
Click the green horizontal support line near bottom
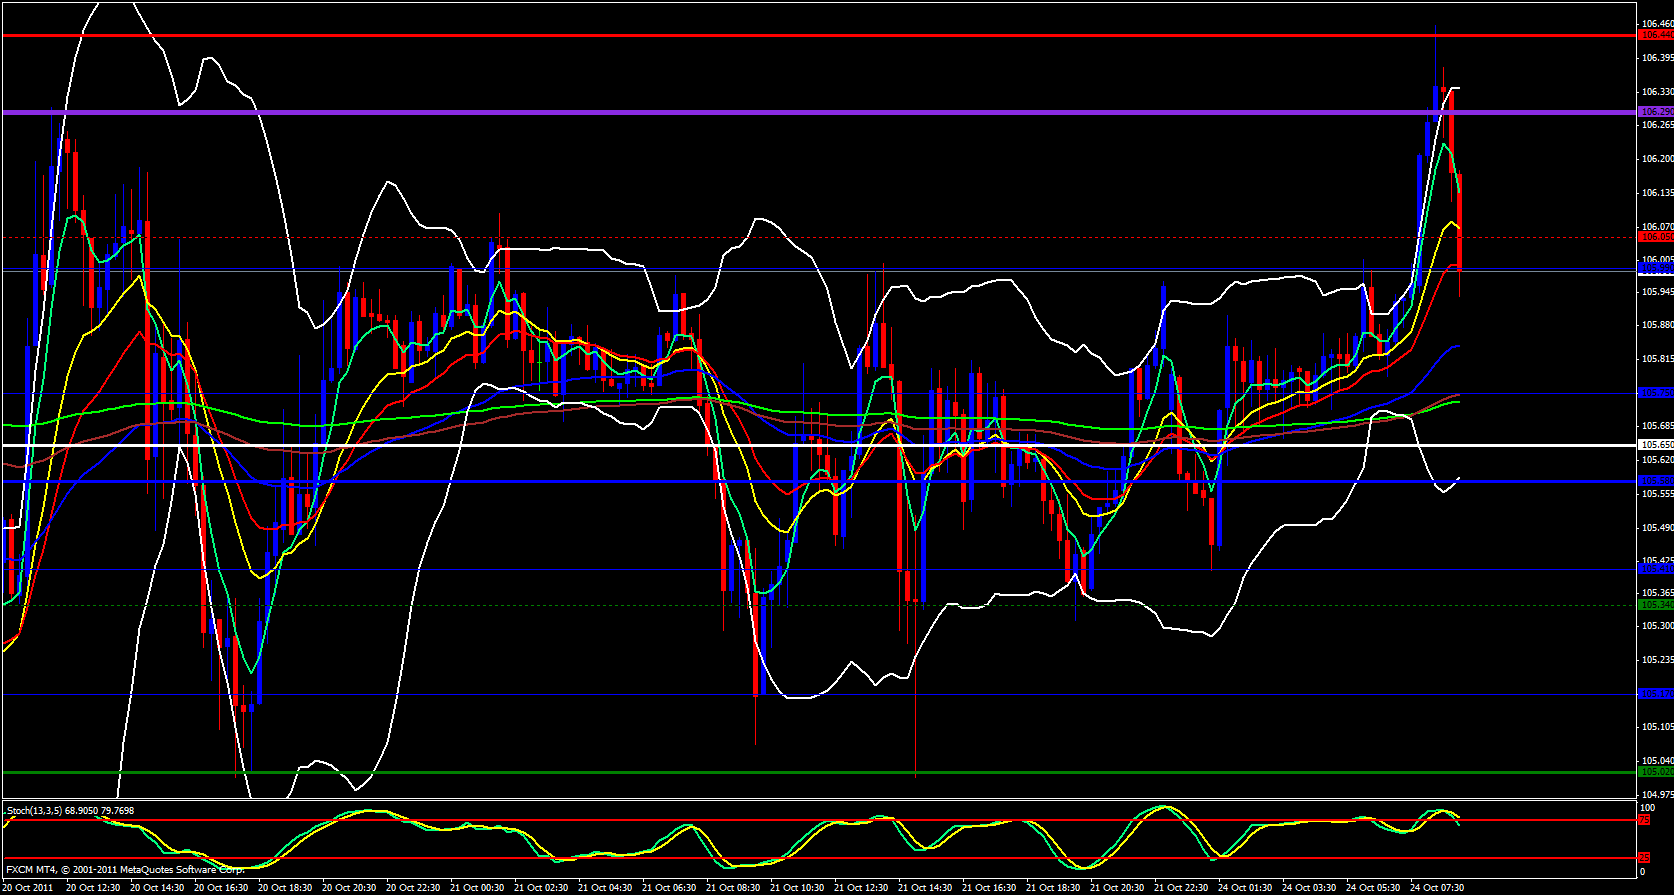pyautogui.click(x=800, y=772)
